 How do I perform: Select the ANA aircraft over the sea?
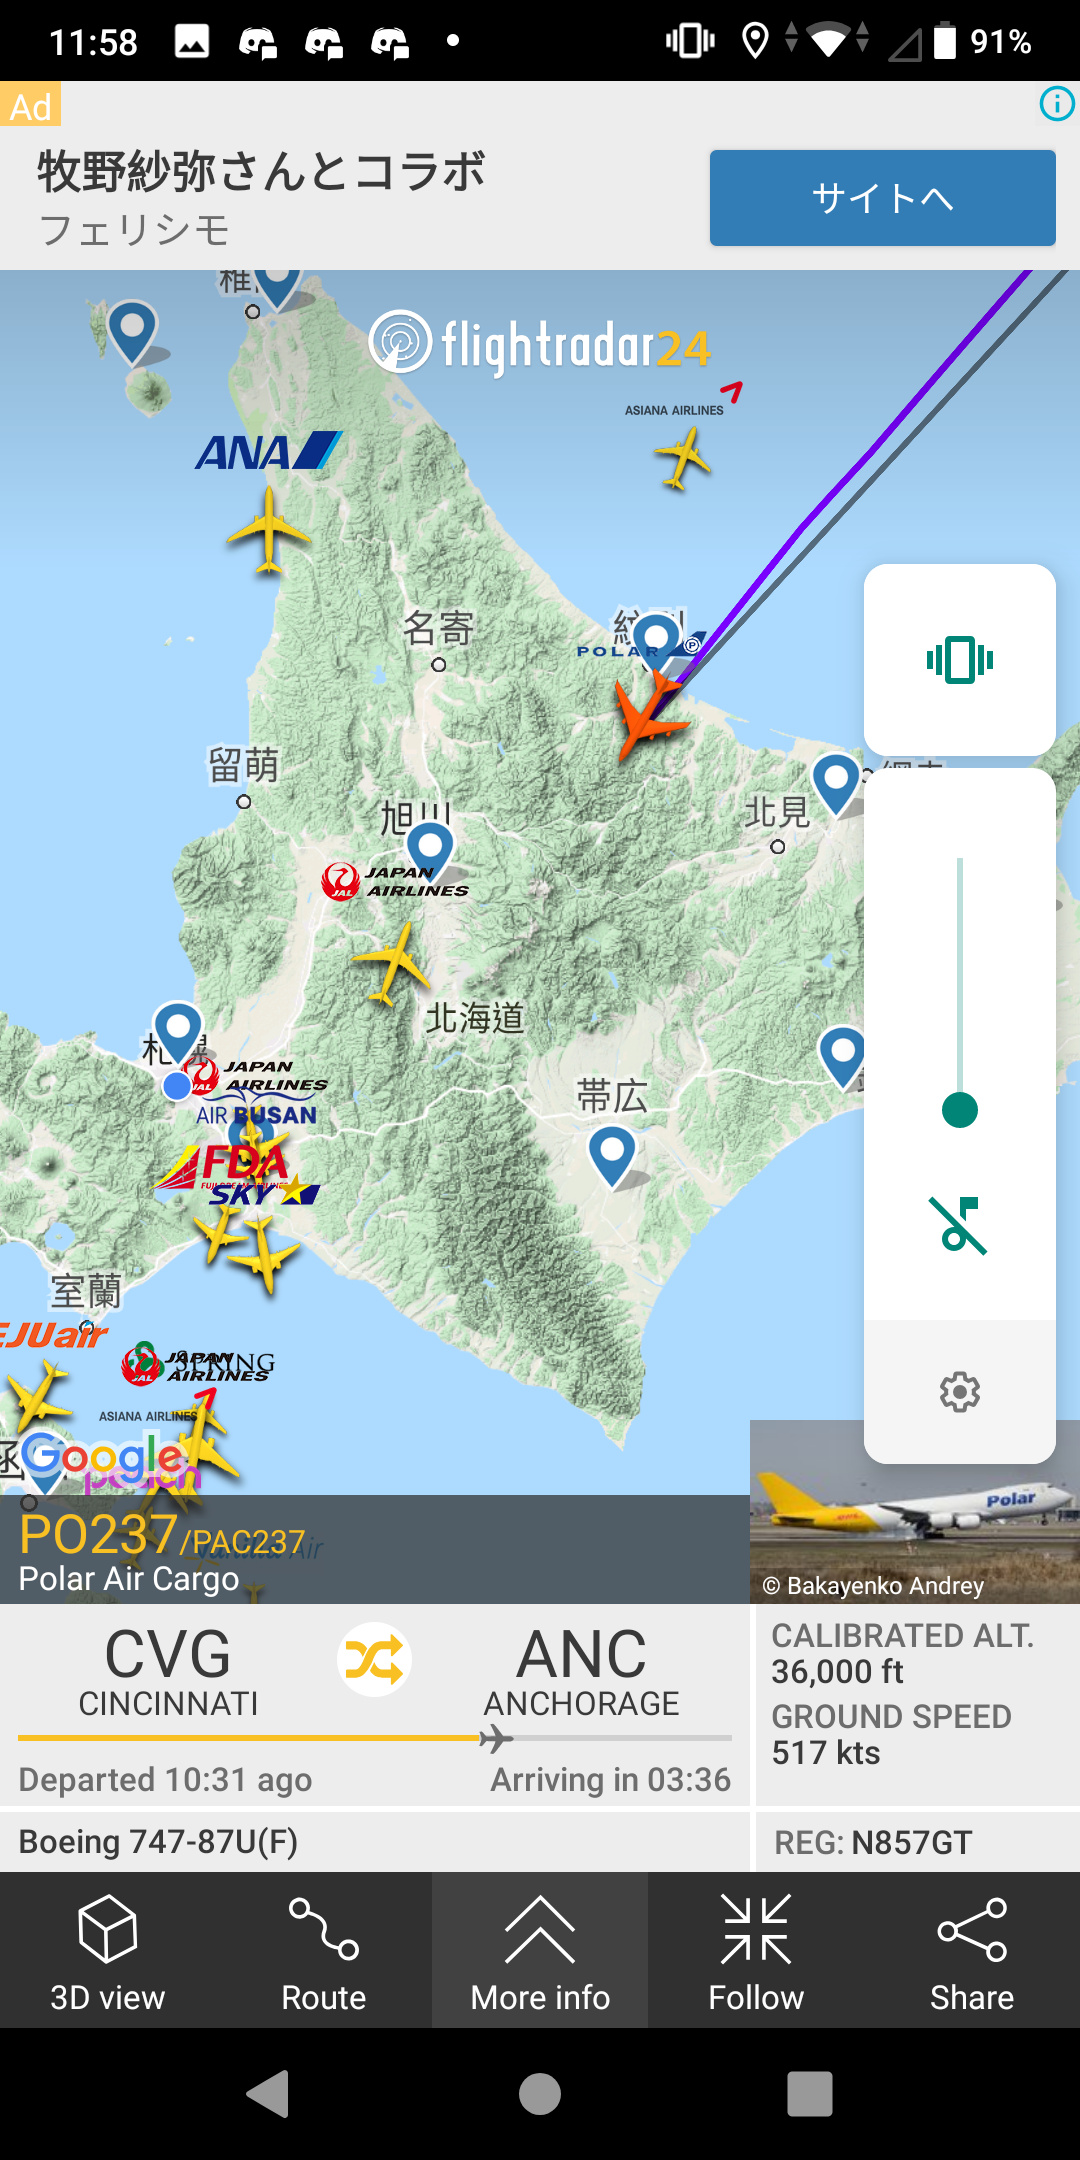click(x=268, y=531)
